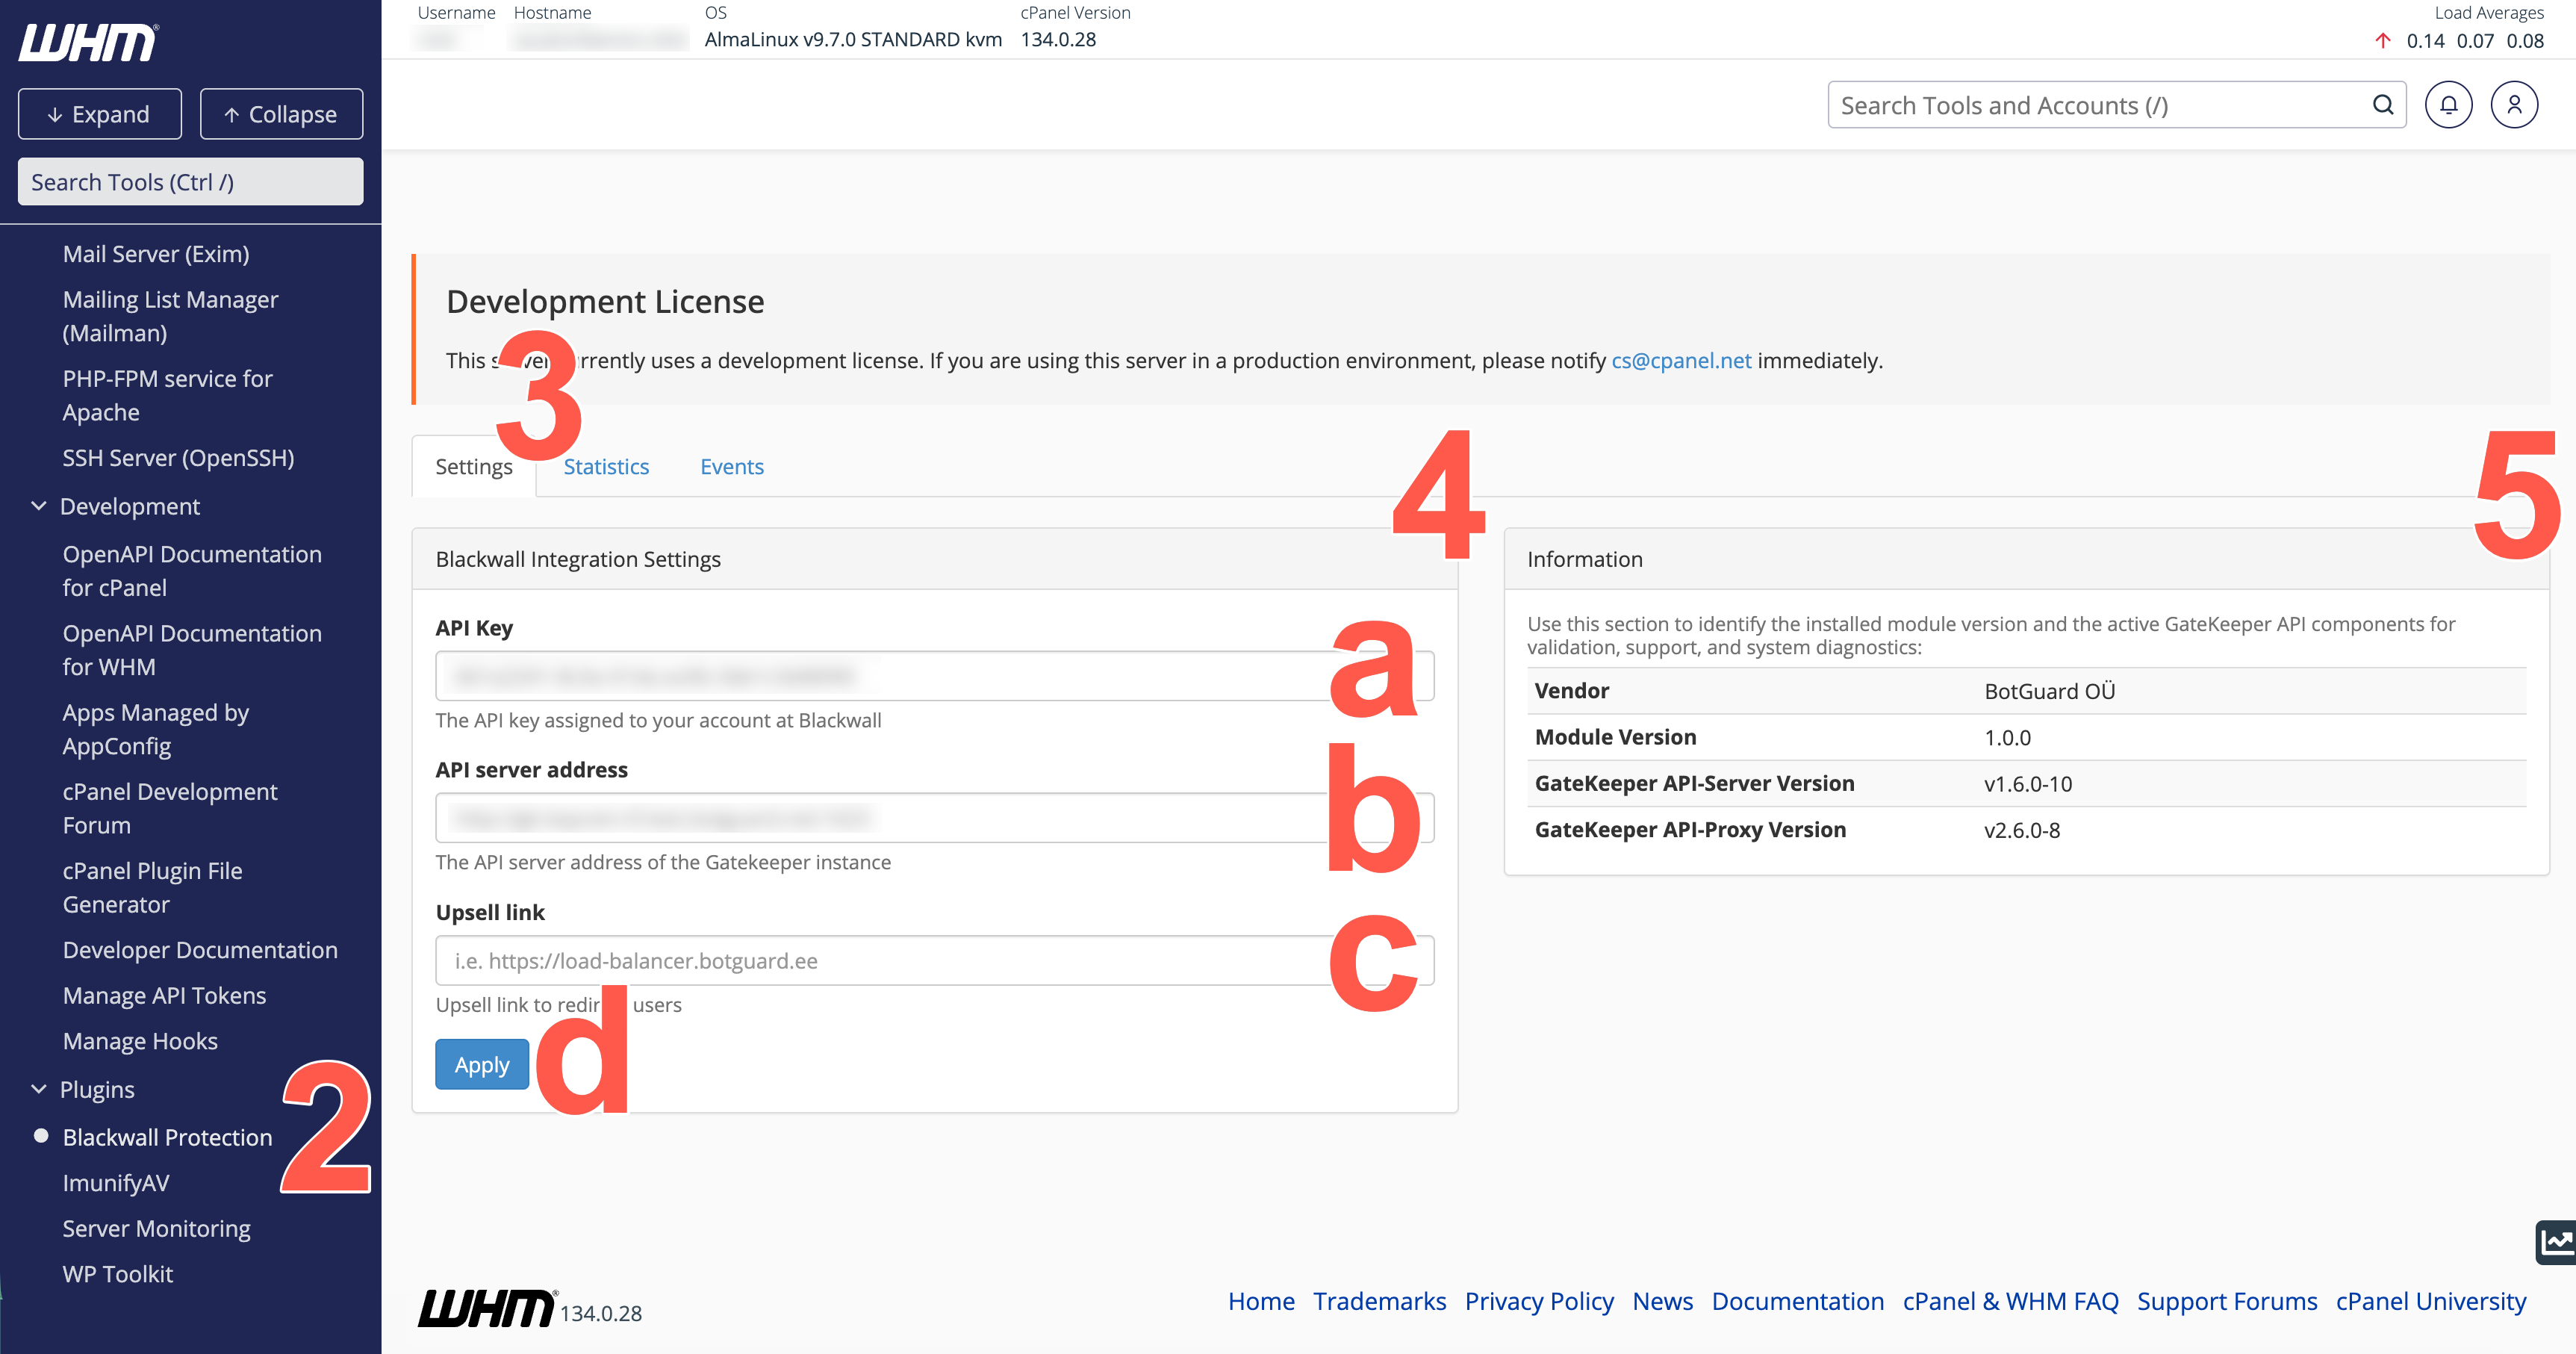Image resolution: width=2576 pixels, height=1354 pixels.
Task: Open Developer Documentation in sidebar
Action: point(200,950)
